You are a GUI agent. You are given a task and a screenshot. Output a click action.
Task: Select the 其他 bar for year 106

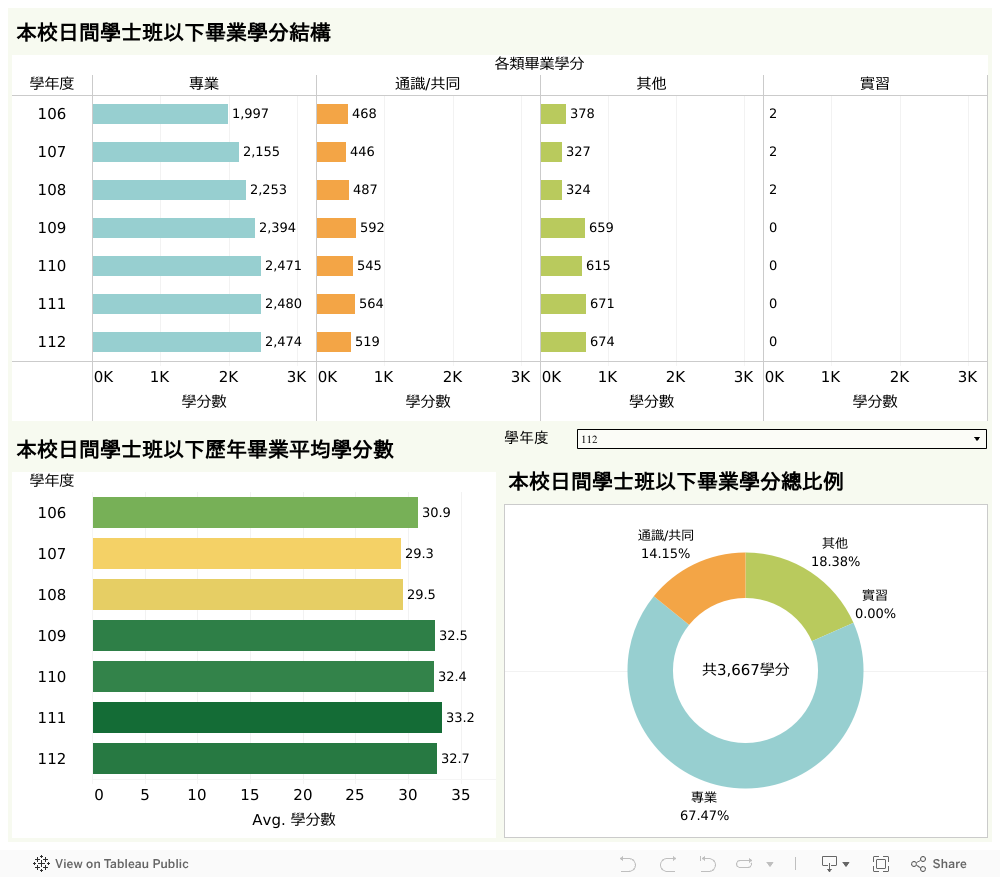[x=553, y=114]
